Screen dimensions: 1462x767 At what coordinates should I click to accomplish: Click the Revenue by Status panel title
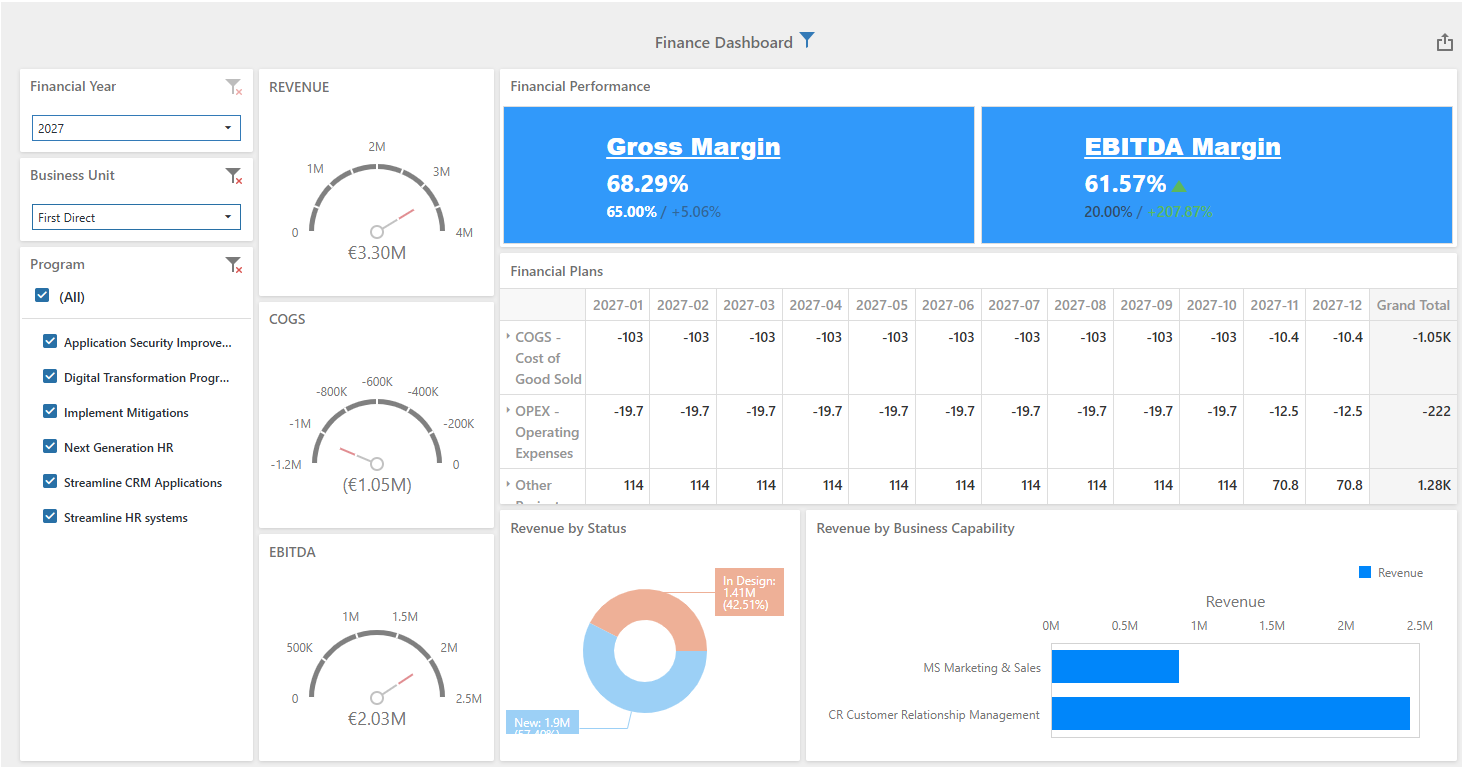568,528
